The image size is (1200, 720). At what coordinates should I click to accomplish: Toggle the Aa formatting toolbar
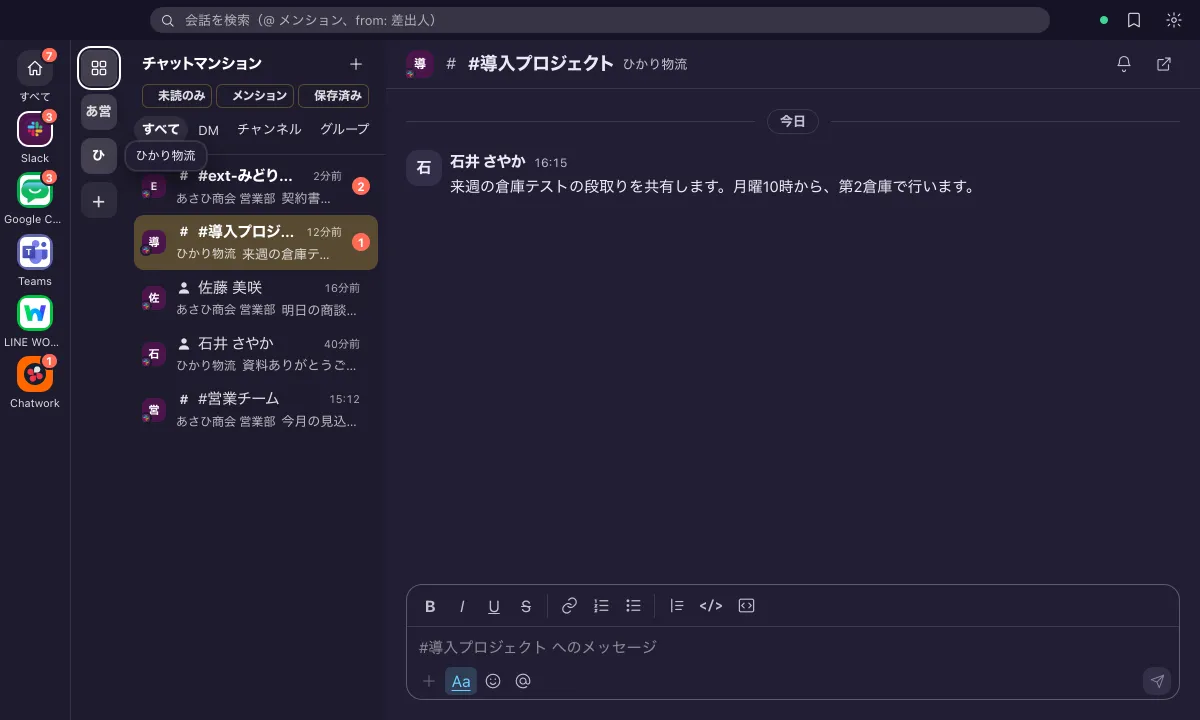click(461, 681)
